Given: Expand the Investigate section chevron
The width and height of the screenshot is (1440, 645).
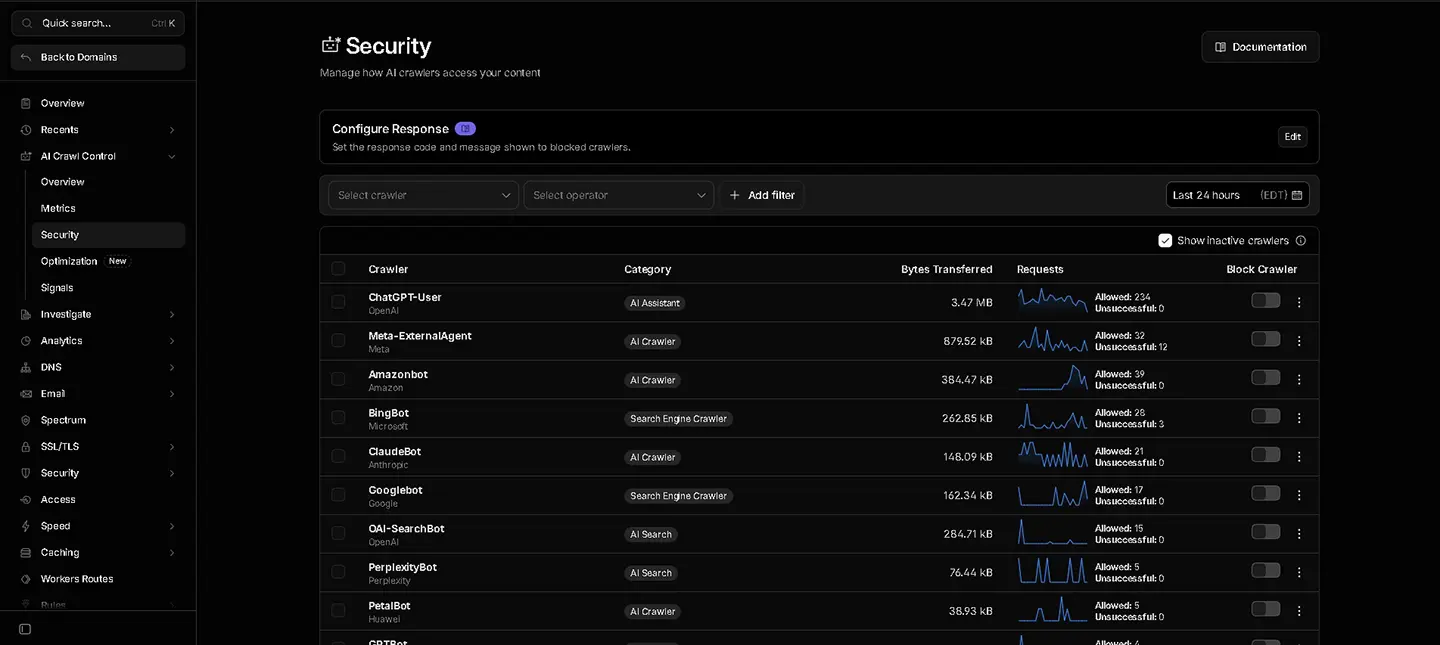Looking at the screenshot, I should [172, 314].
